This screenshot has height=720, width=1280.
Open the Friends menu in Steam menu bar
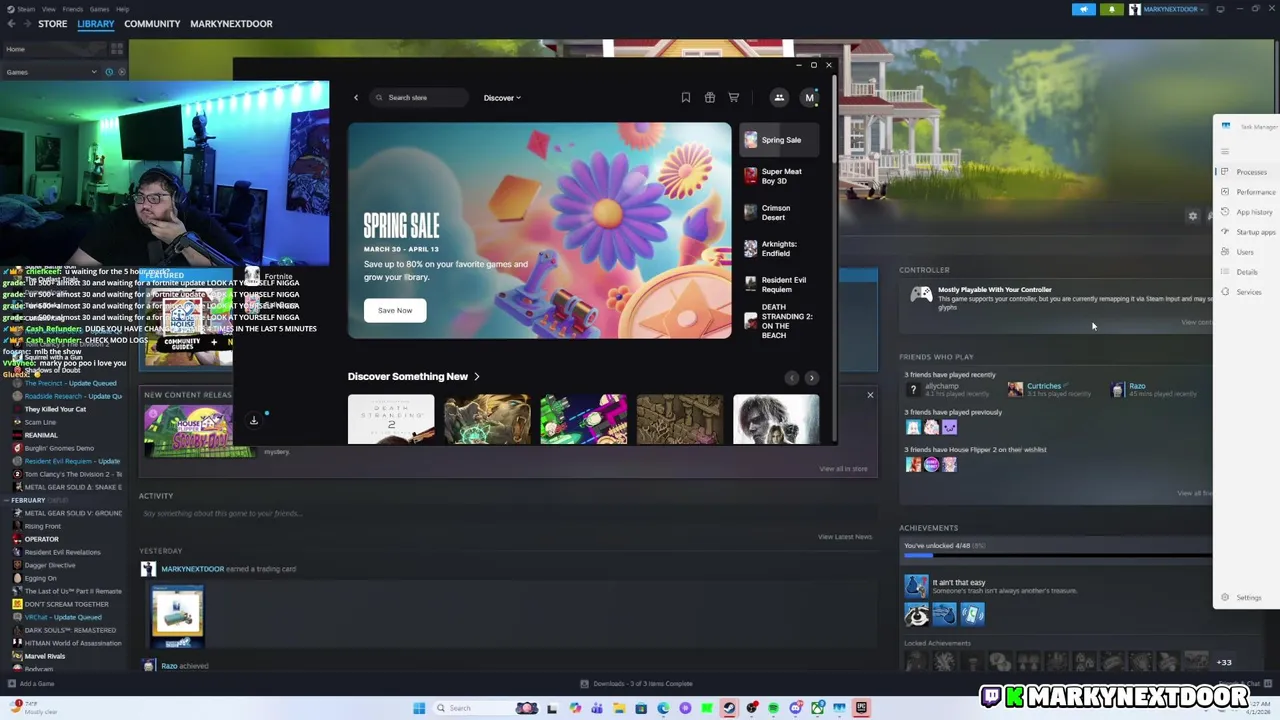click(x=73, y=9)
